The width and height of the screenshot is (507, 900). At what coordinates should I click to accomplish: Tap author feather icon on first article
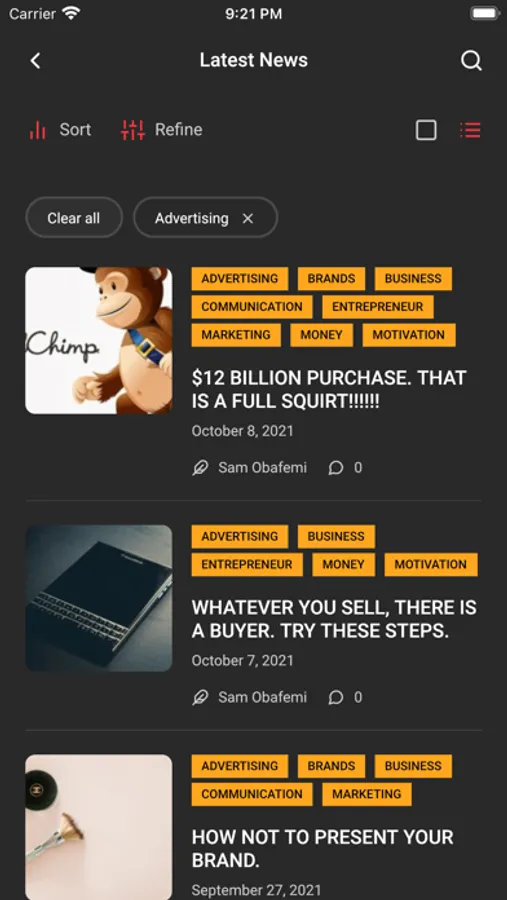tap(200, 468)
